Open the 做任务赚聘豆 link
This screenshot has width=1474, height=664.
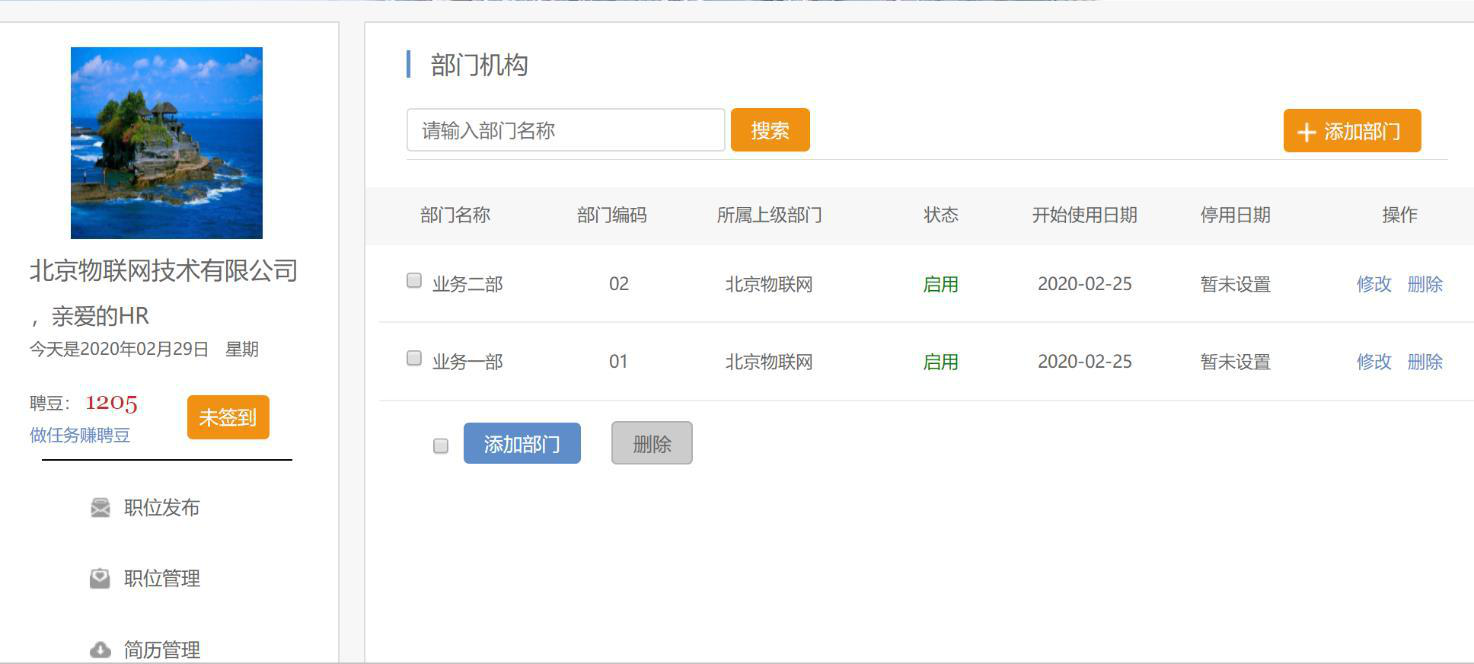pos(80,435)
